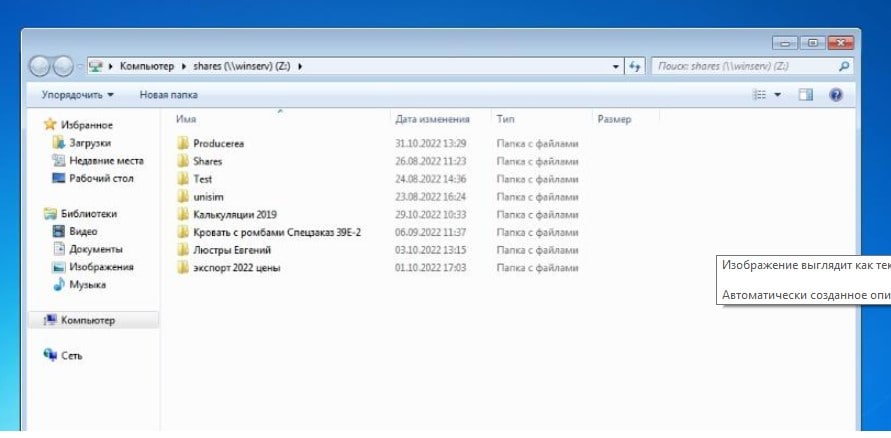Click the Музыка library icon
The width and height of the screenshot is (891, 438).
59,285
